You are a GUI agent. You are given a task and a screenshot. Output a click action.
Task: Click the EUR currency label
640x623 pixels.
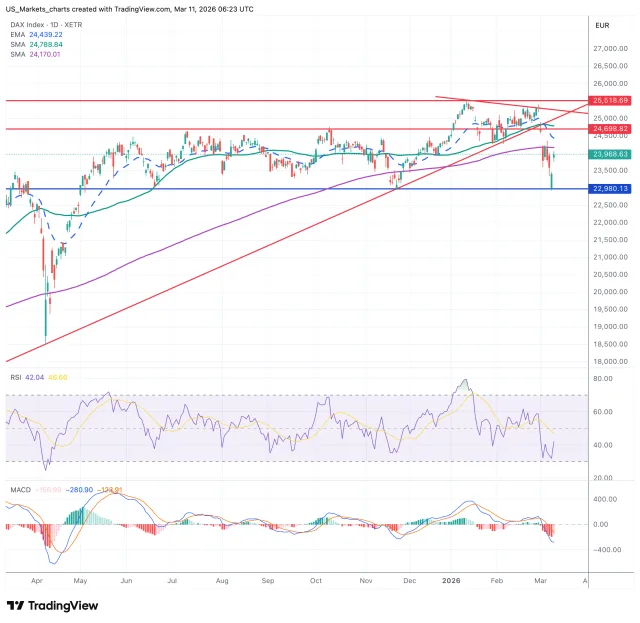[x=602, y=26]
